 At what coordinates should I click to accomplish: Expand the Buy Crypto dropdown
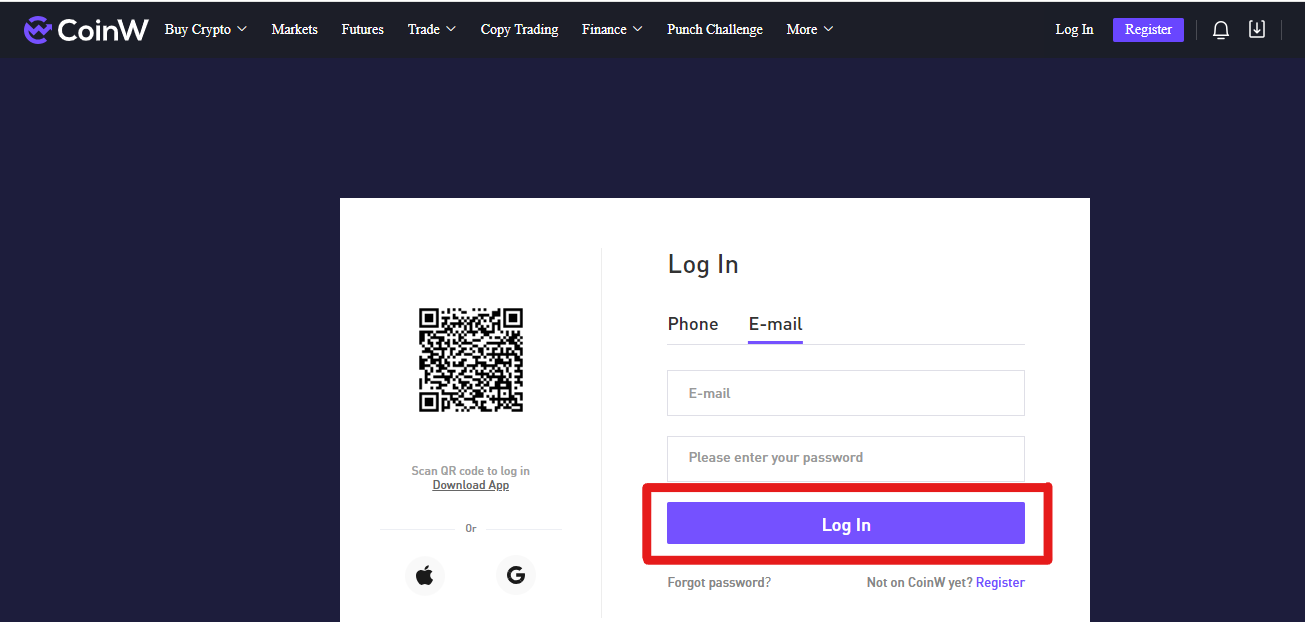tap(206, 29)
